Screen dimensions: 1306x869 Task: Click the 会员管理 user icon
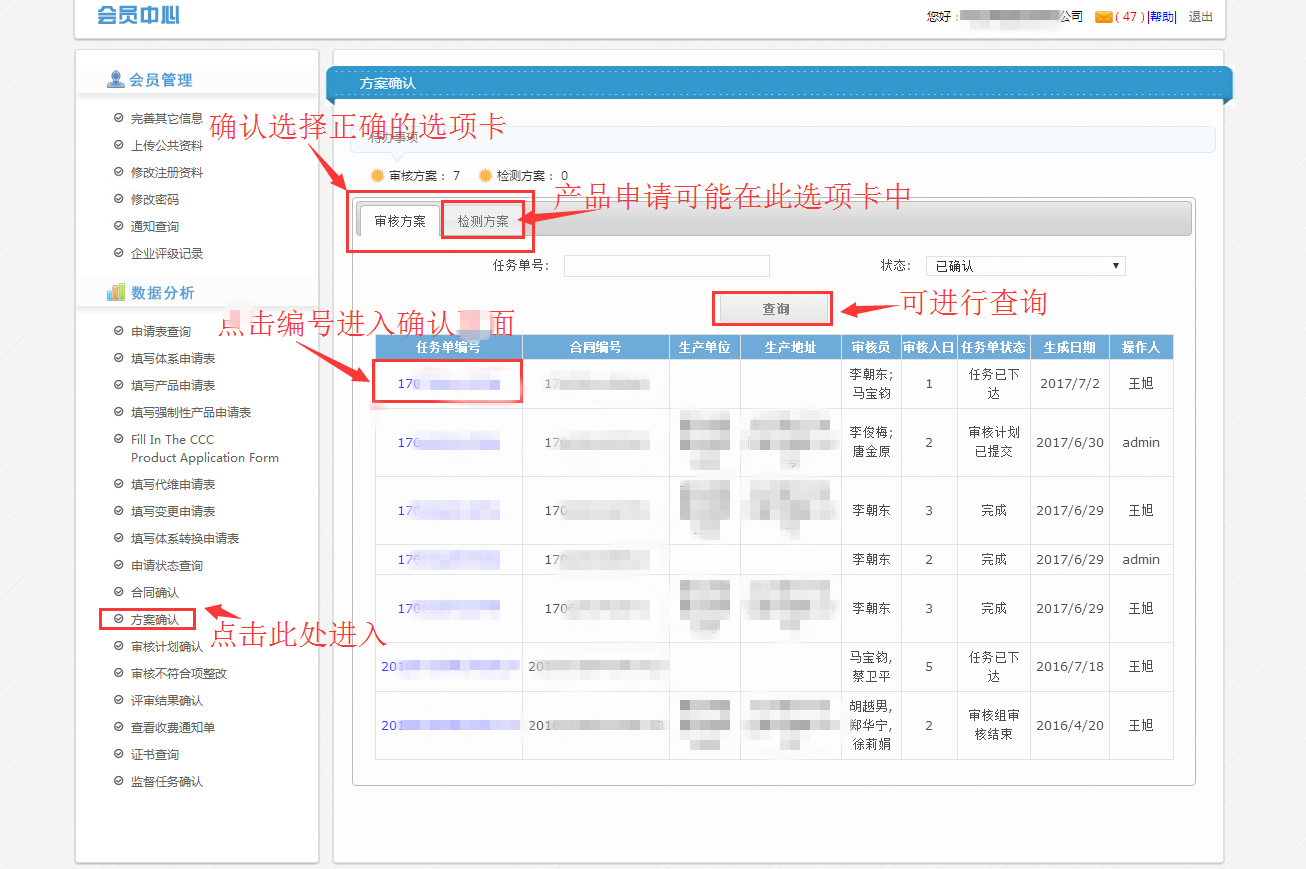tap(116, 80)
